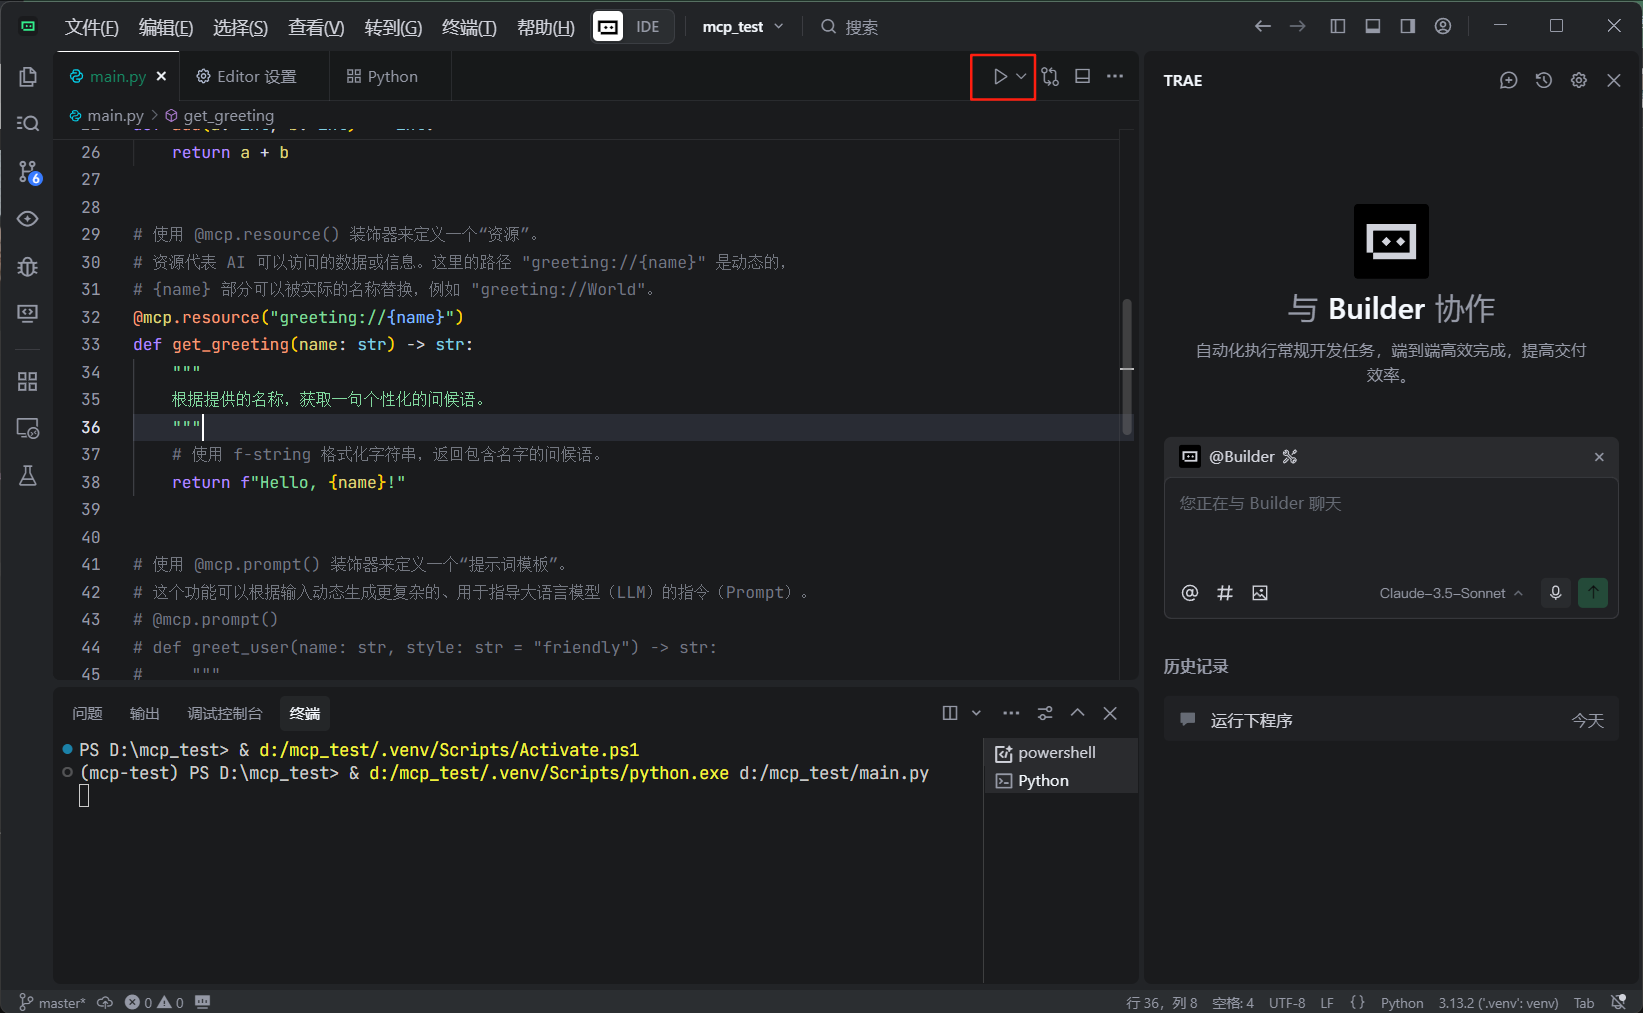The width and height of the screenshot is (1643, 1013).
Task: Open the 运行下程序 history entry
Action: (1391, 720)
